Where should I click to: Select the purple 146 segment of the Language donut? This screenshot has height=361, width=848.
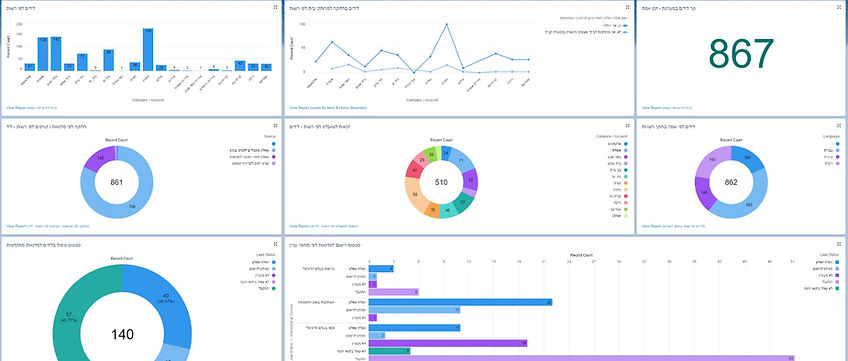tap(705, 192)
